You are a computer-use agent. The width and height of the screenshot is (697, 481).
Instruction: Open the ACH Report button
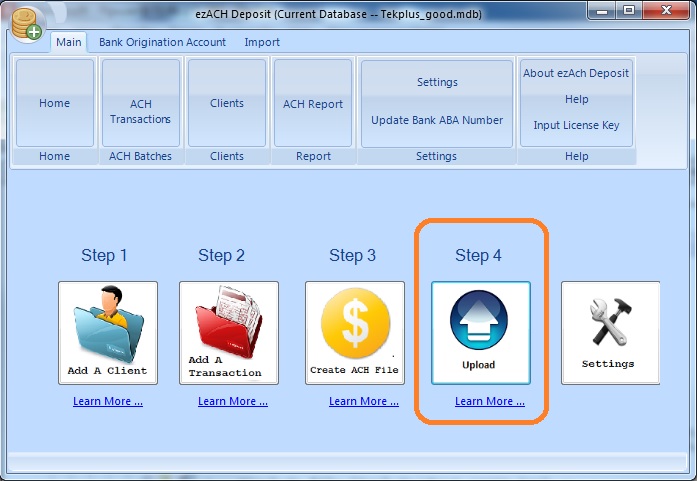click(313, 104)
